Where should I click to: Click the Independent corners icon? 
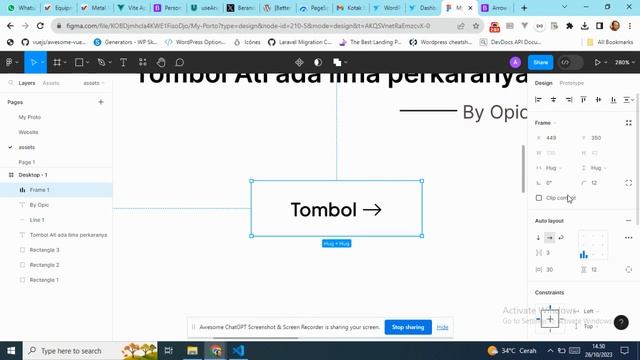629,183
